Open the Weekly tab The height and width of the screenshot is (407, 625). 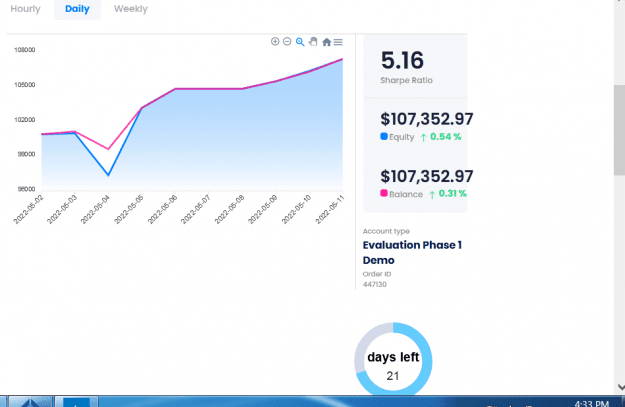tap(131, 9)
